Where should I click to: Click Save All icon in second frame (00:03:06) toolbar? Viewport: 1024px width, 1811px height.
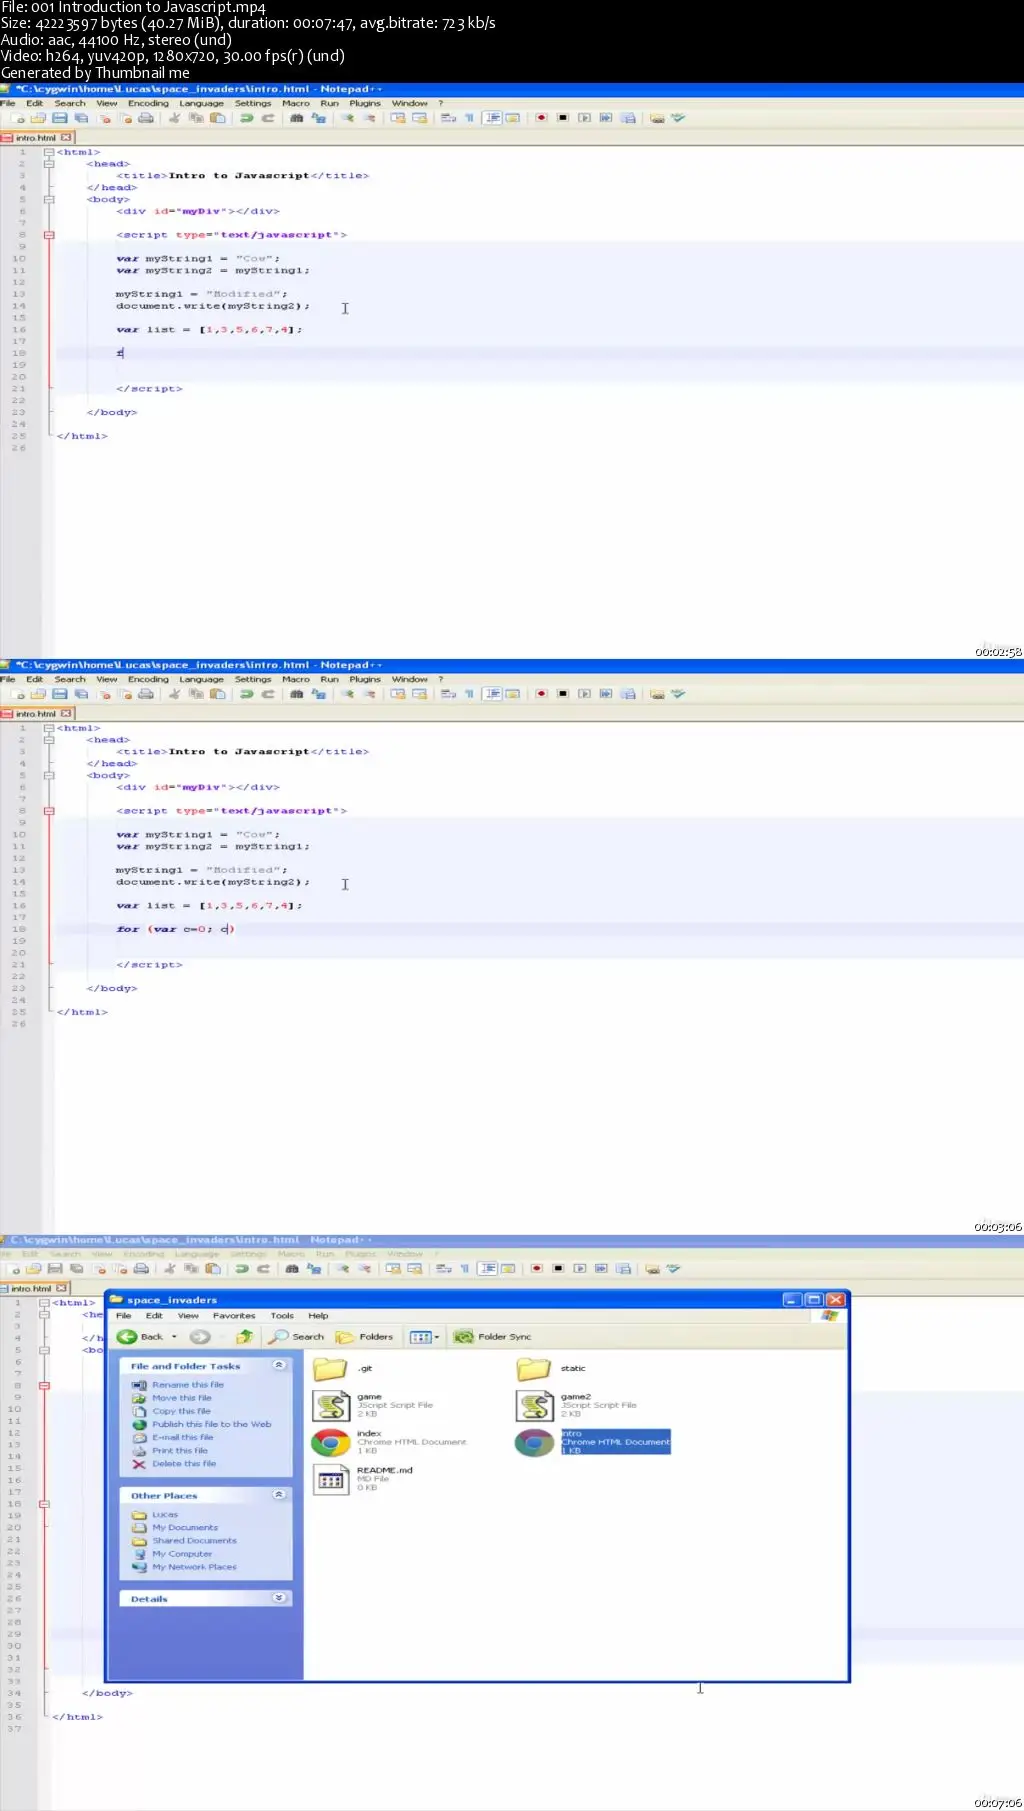pos(81,694)
